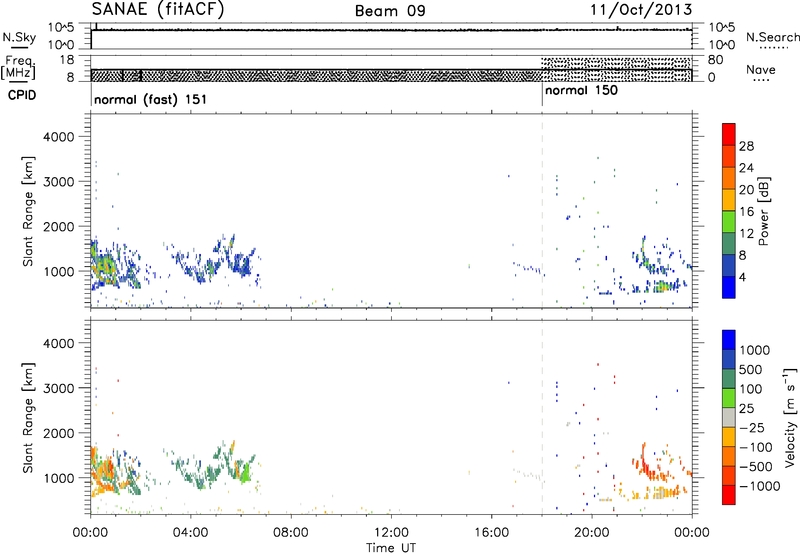
Task: Click the blue top segment of velocity colorbar
Action: [x=729, y=340]
